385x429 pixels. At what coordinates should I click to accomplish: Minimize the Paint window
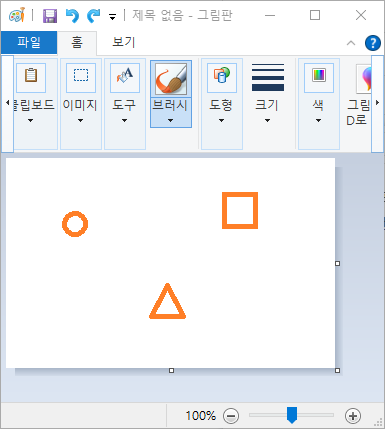(x=270, y=15)
